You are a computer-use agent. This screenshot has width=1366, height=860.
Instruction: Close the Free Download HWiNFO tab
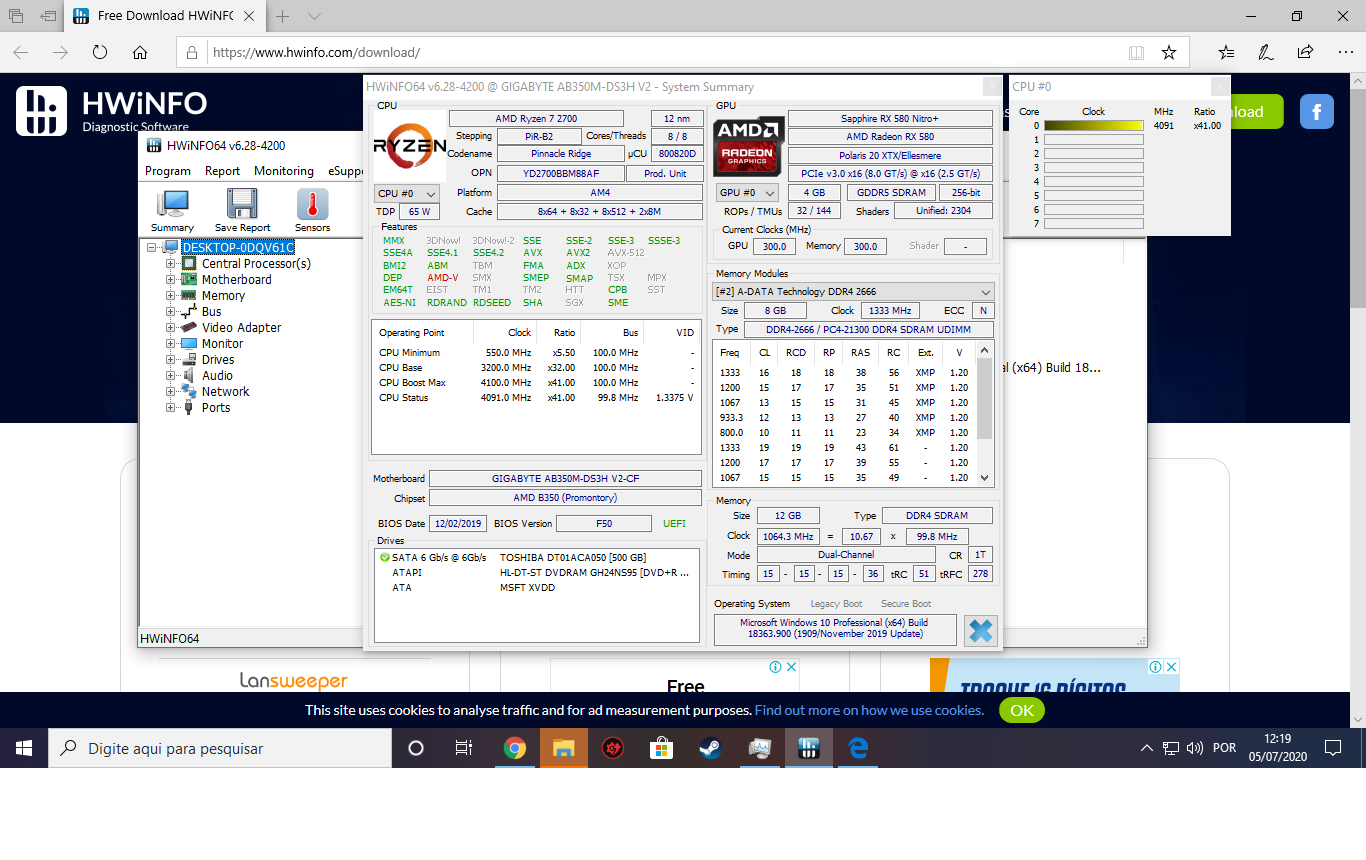coord(249,16)
